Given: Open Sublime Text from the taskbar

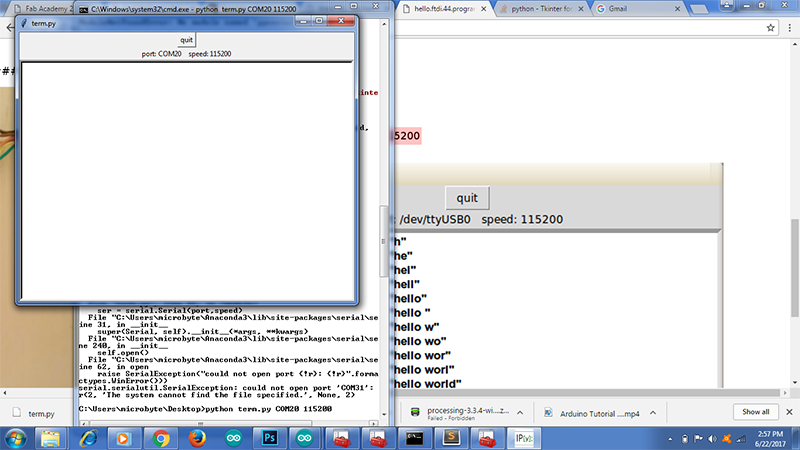Looking at the screenshot, I should coord(451,438).
